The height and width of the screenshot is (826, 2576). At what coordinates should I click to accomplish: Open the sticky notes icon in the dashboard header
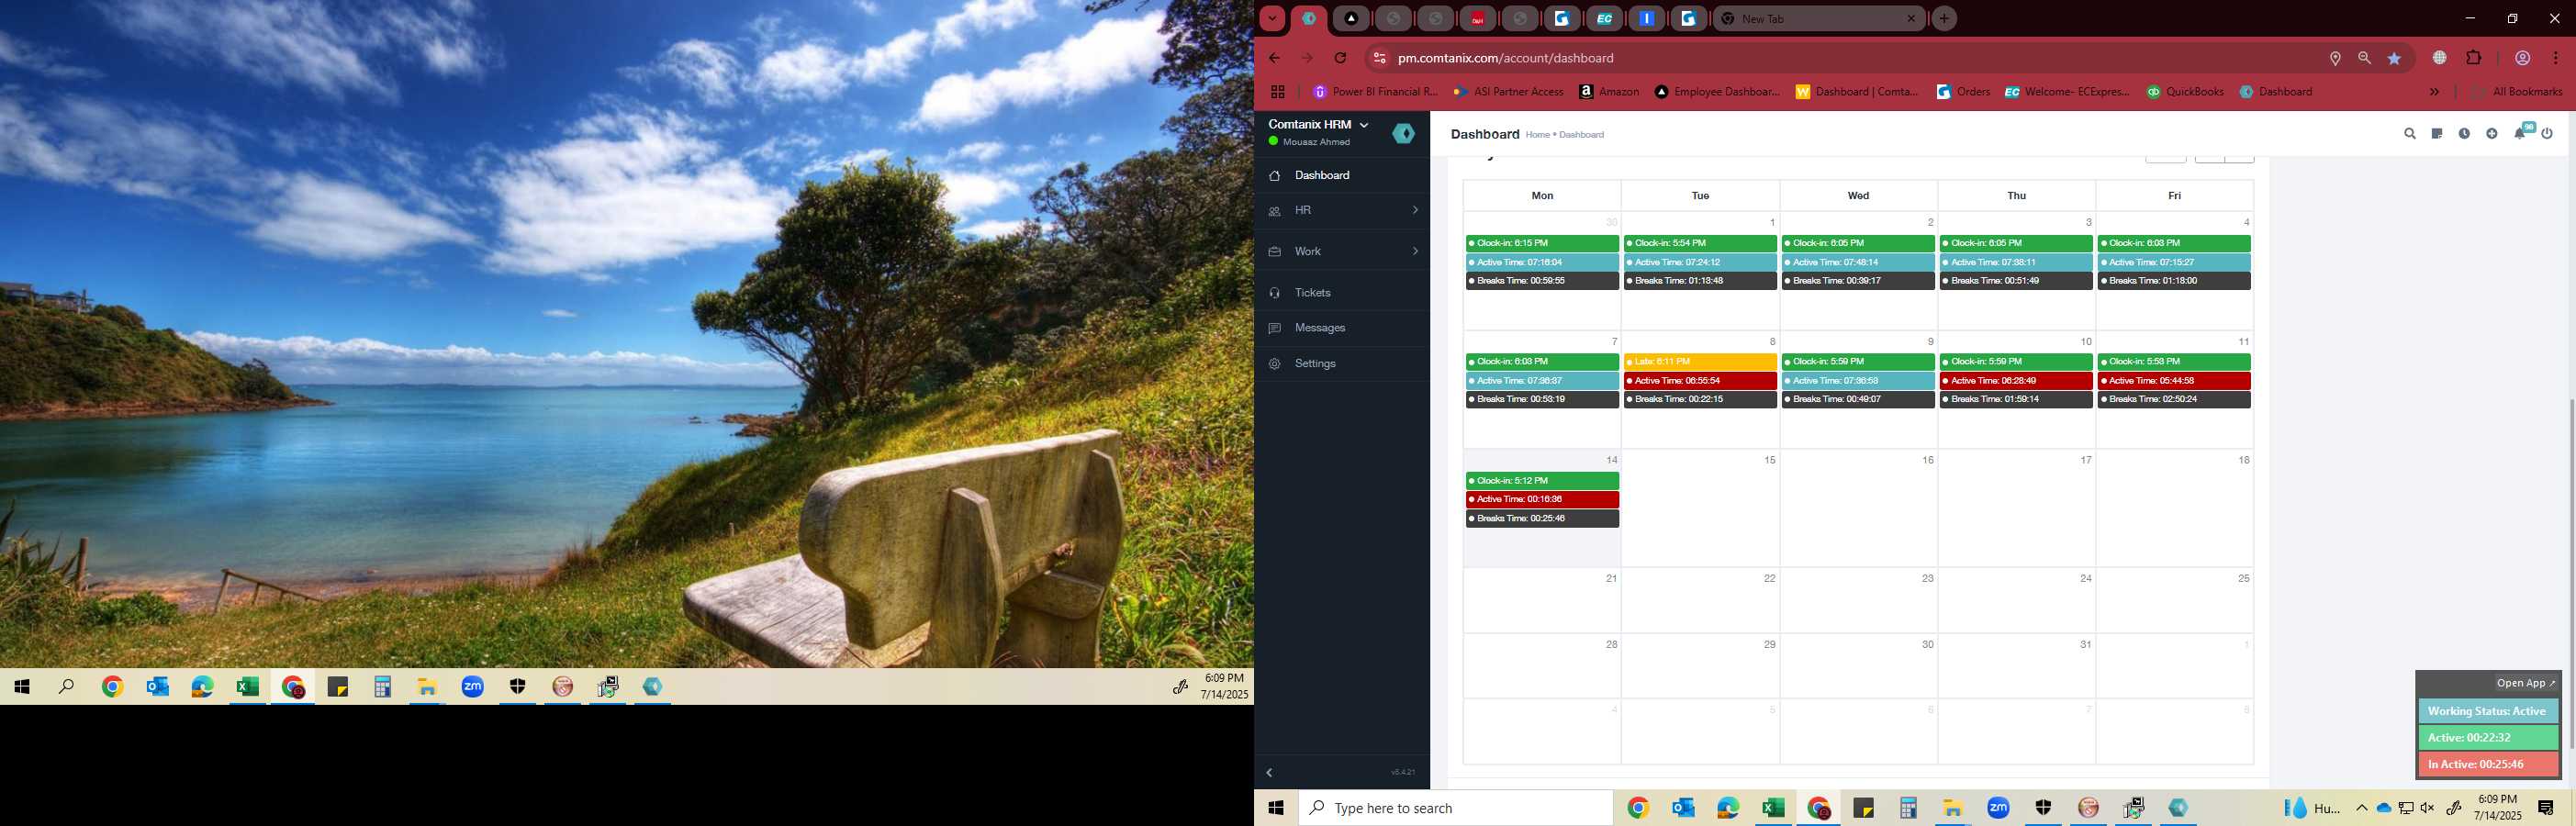tap(2437, 134)
